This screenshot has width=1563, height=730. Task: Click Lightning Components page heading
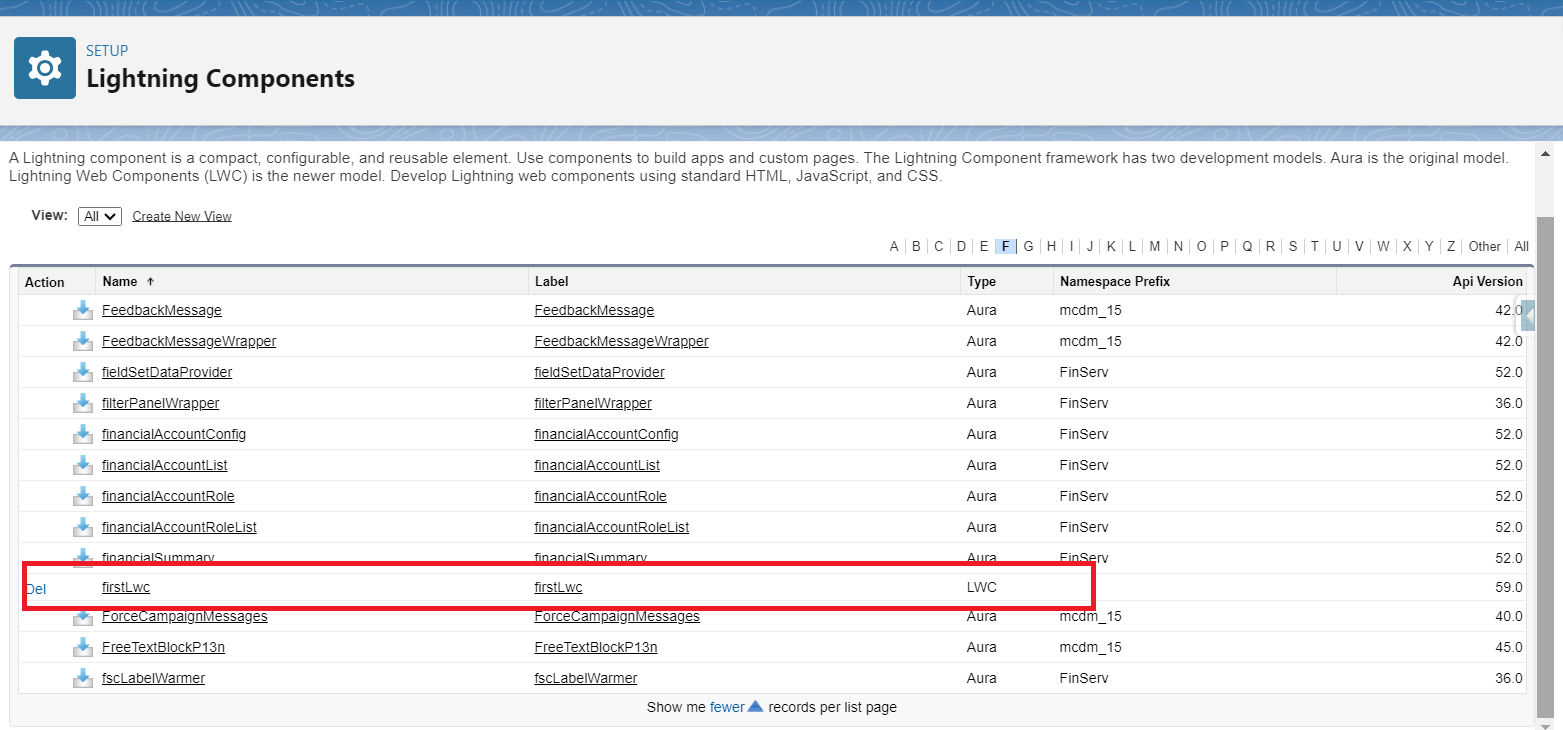(x=220, y=78)
